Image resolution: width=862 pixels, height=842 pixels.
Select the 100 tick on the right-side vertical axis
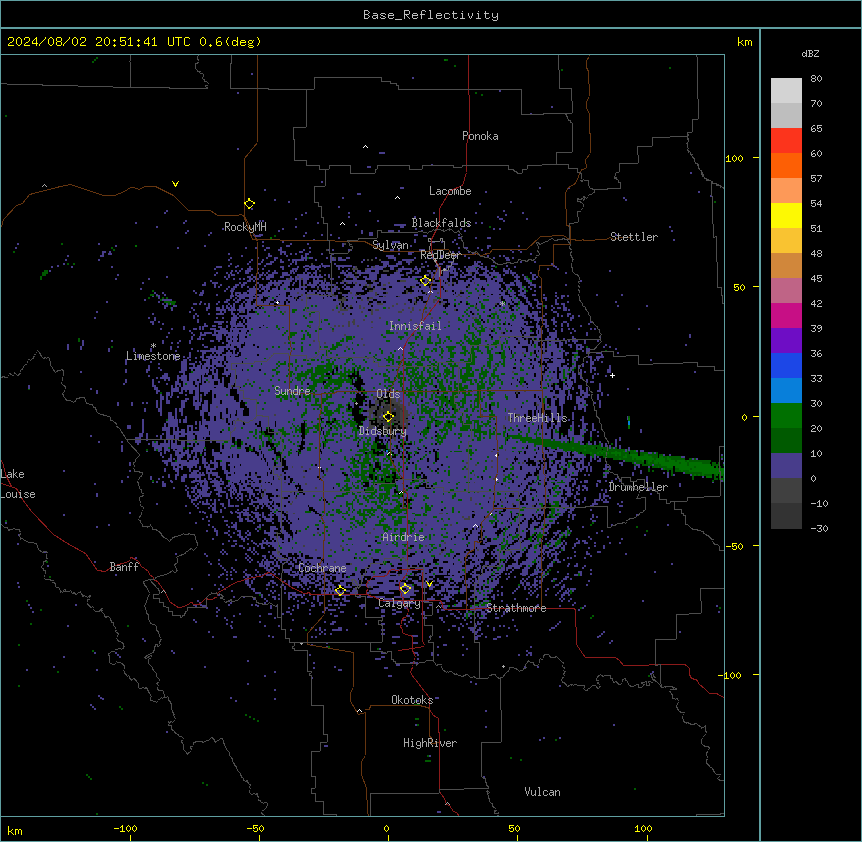734,158
